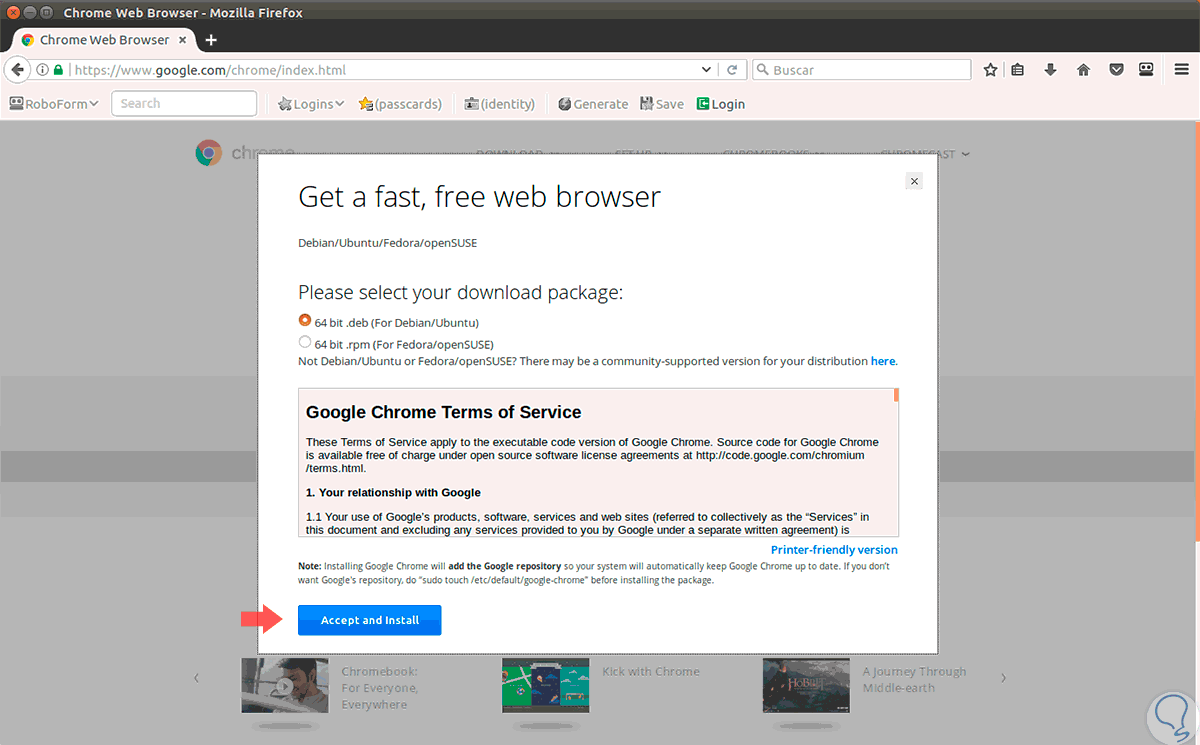
Task: Bookmark this page with the star icon
Action: [x=990, y=70]
